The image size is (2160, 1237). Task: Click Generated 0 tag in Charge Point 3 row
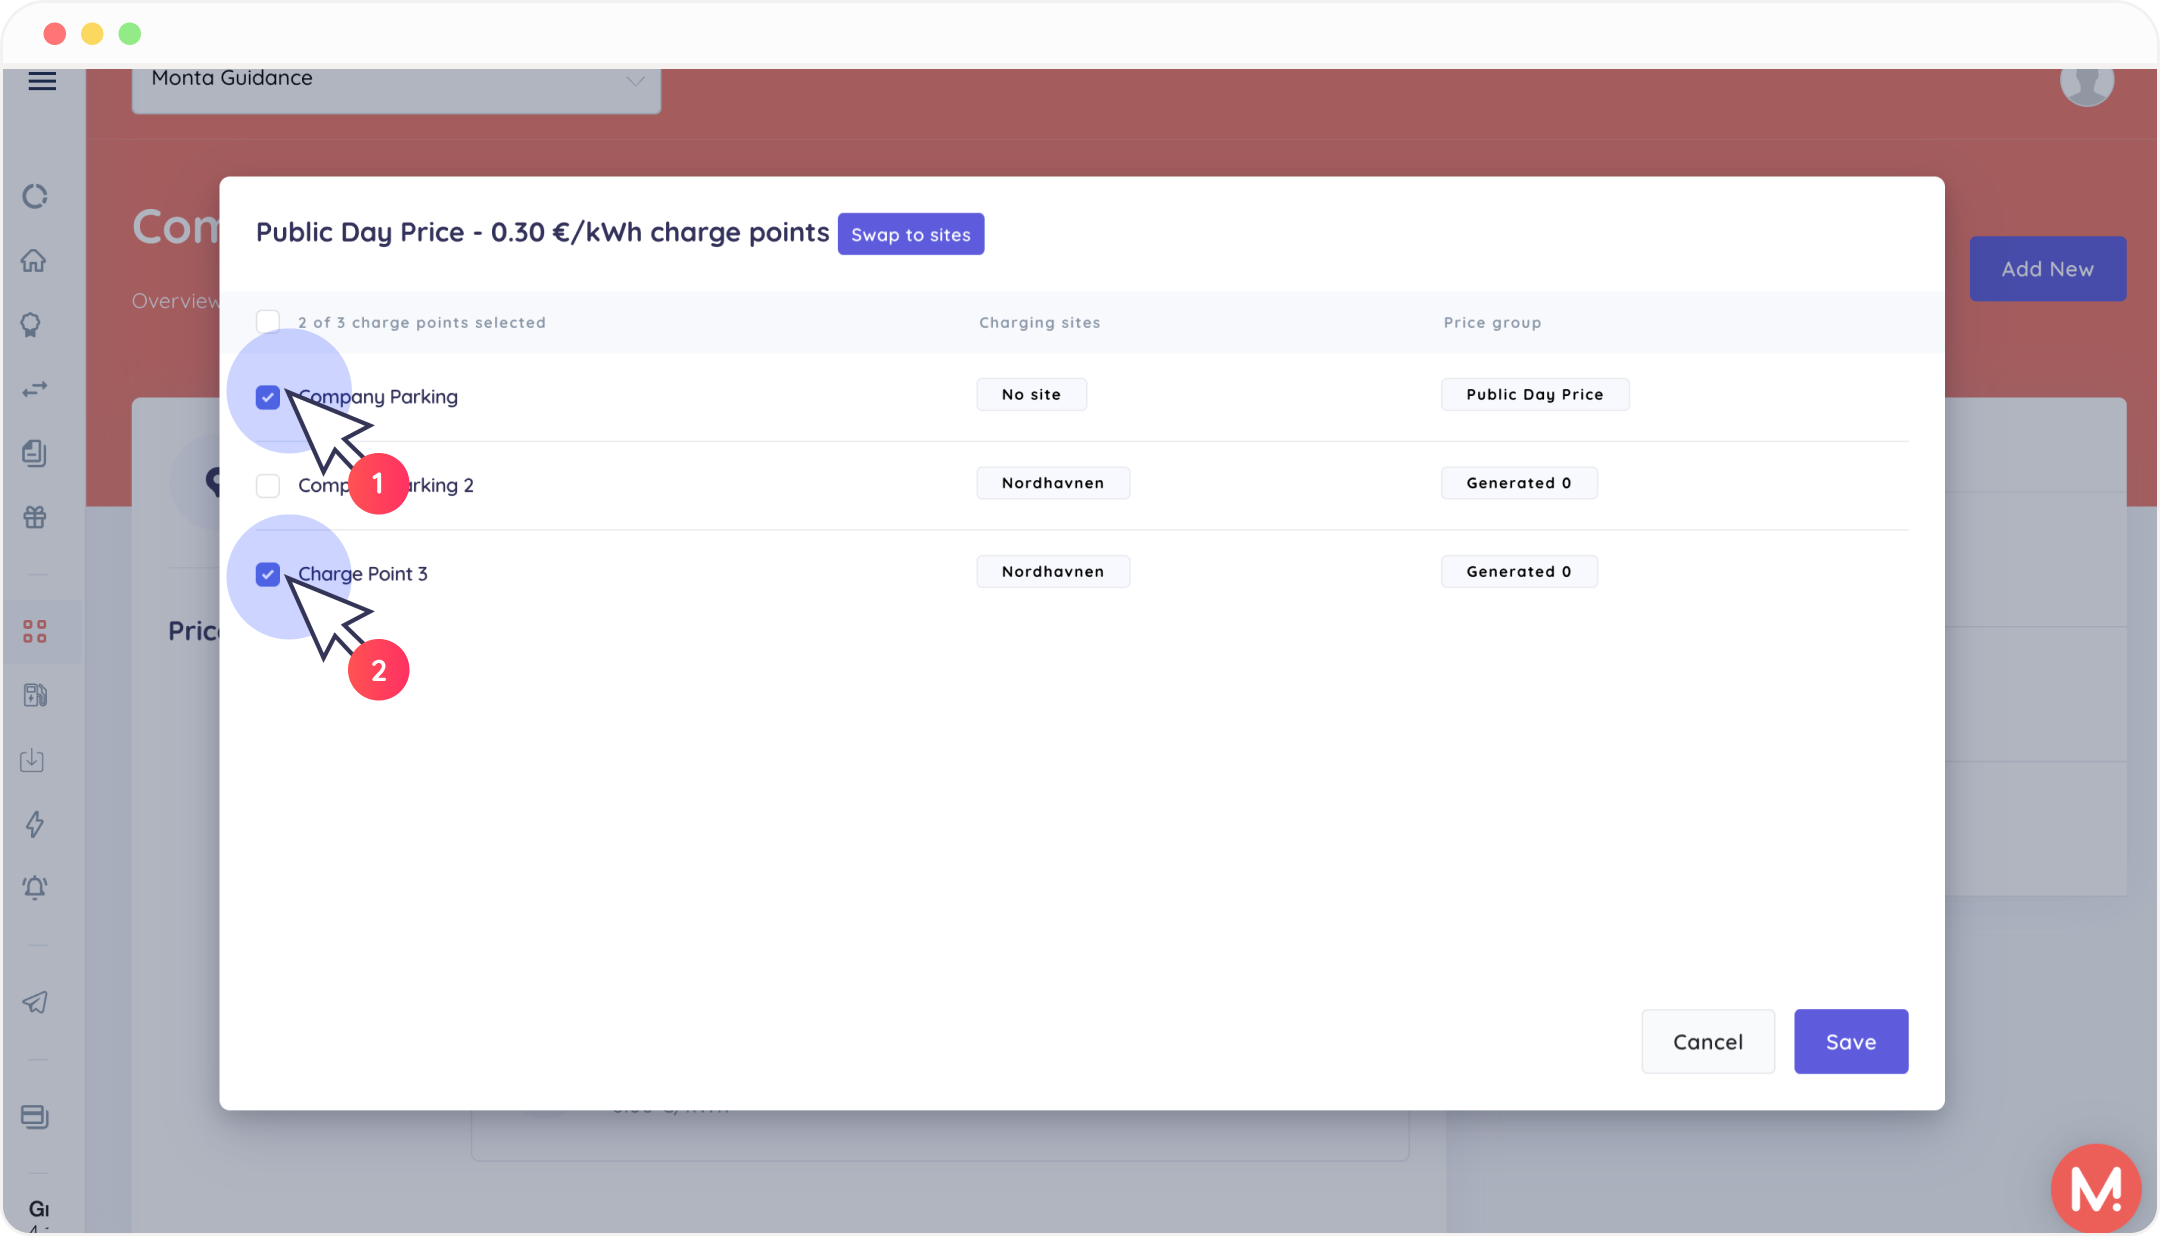tap(1519, 572)
